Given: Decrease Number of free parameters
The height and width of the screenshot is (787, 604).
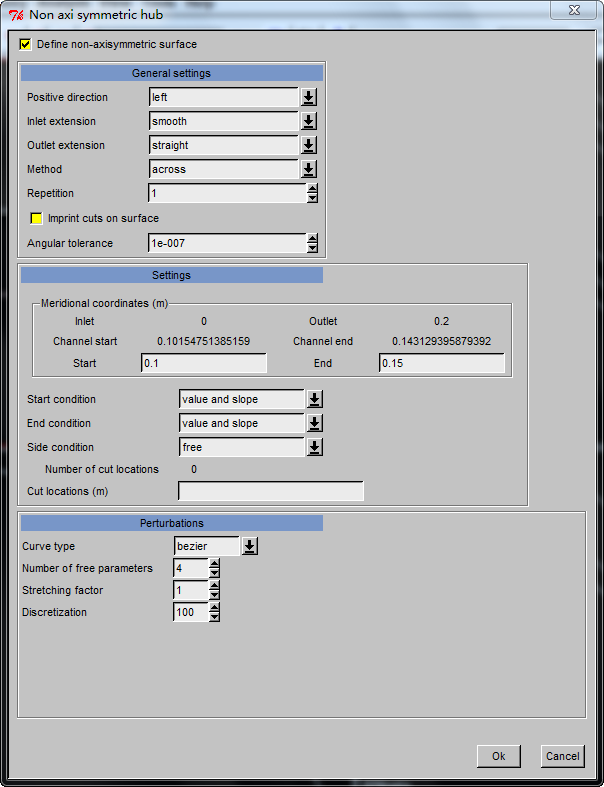Looking at the screenshot, I should point(214,573).
